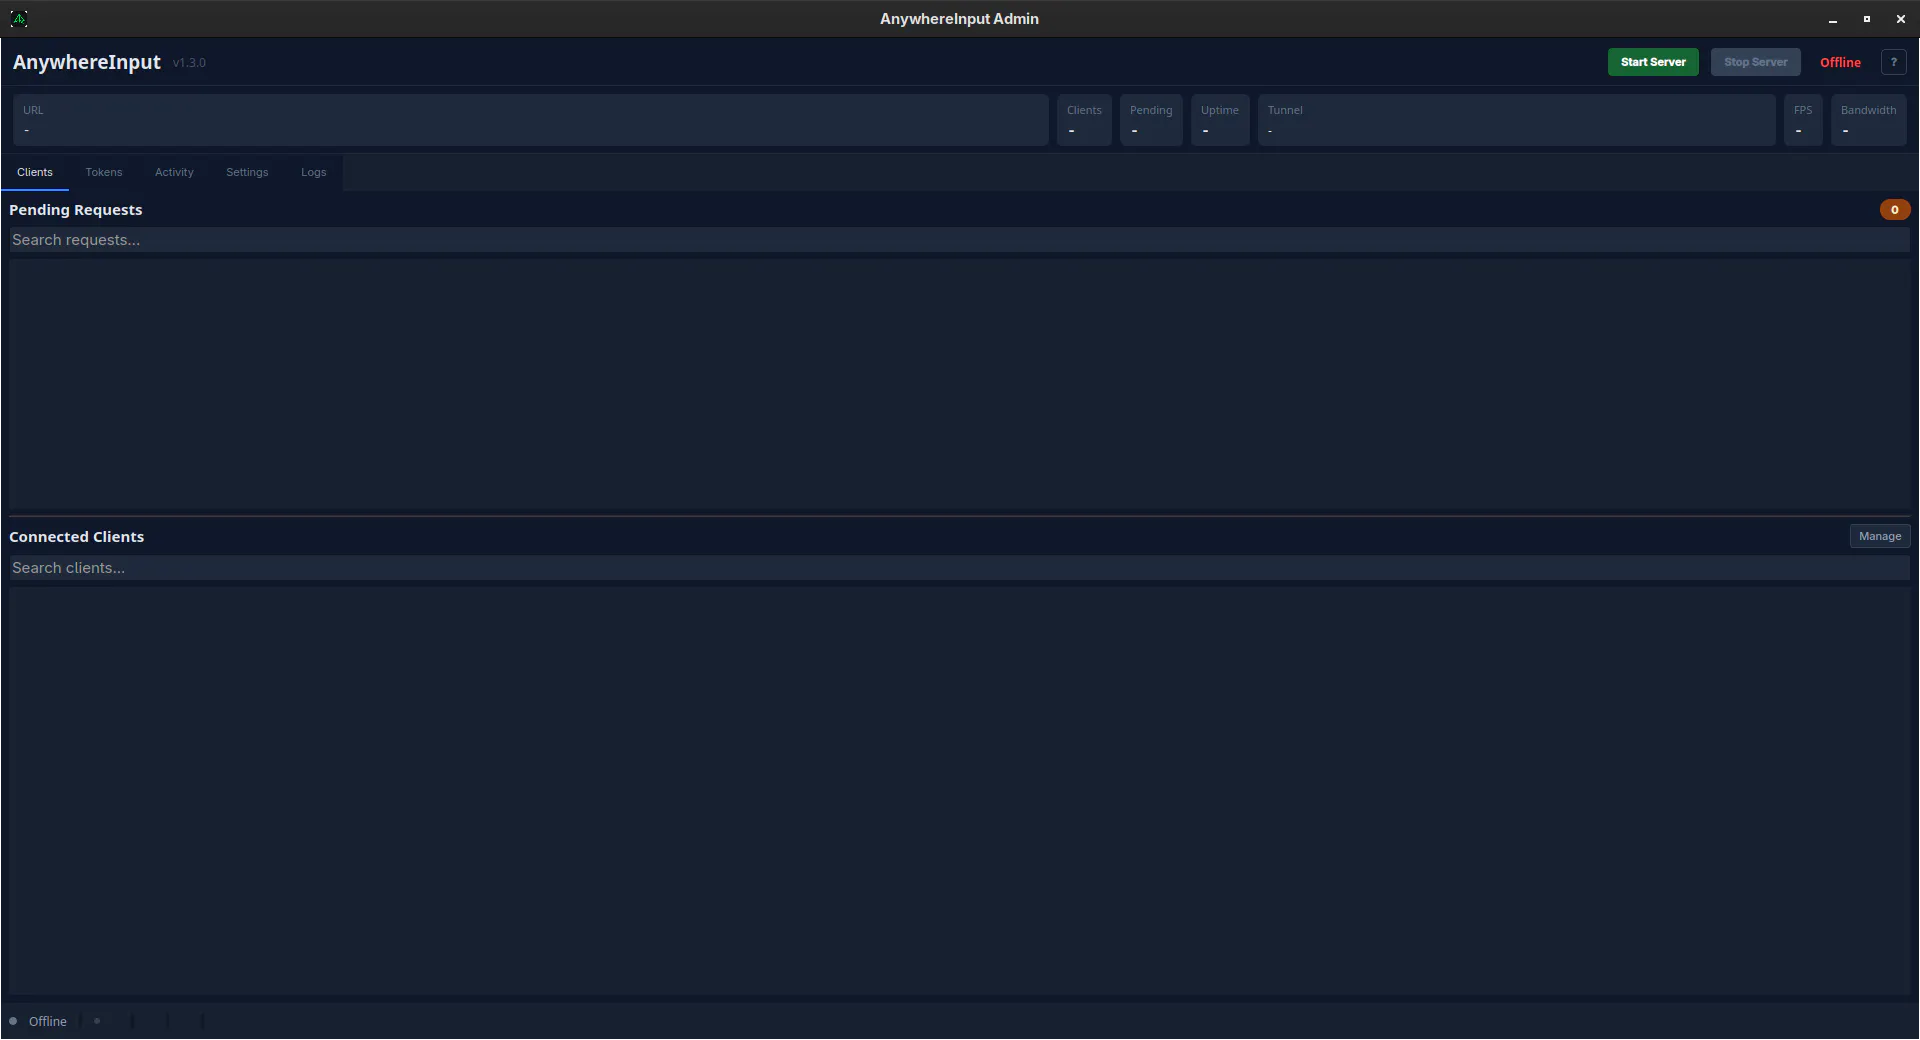Click the Uptime stat card
The width and height of the screenshot is (1920, 1040).
tap(1220, 120)
